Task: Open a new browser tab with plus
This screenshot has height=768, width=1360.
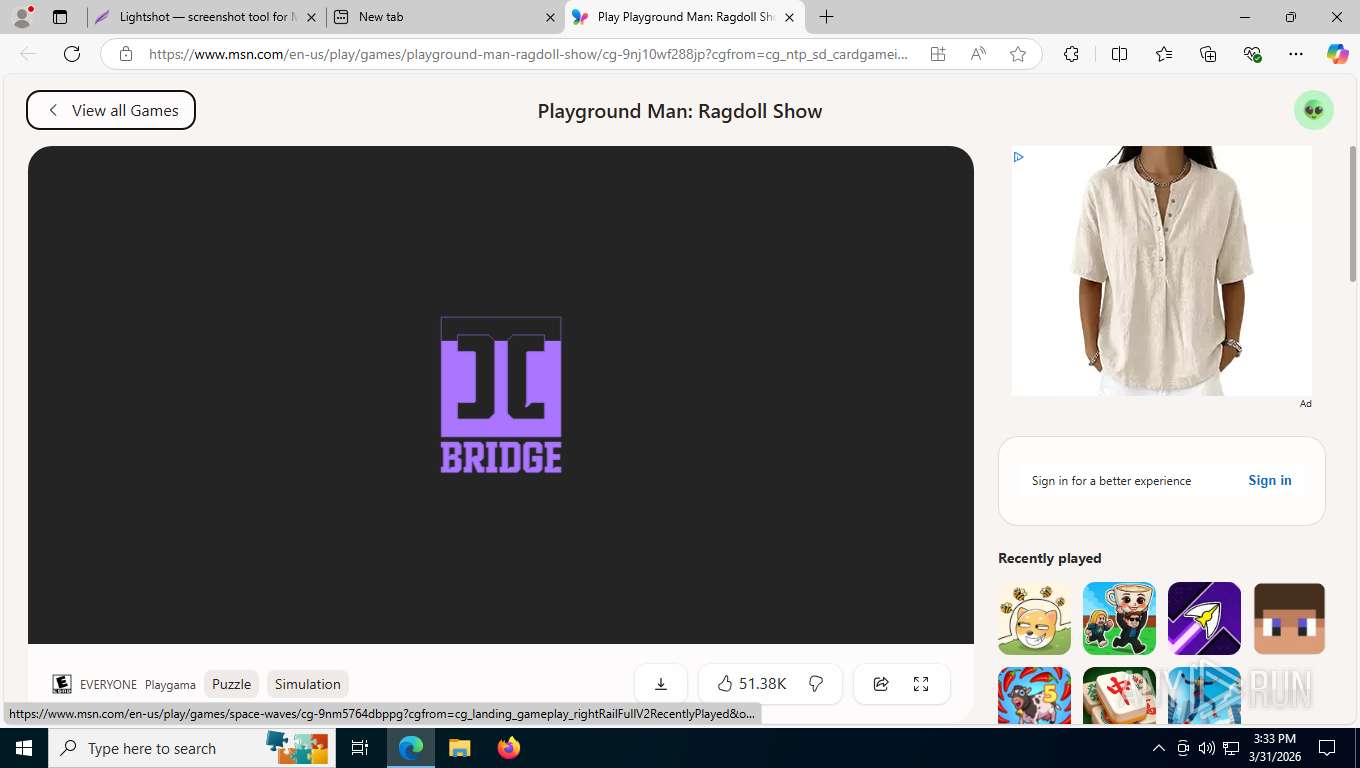Action: tap(827, 17)
